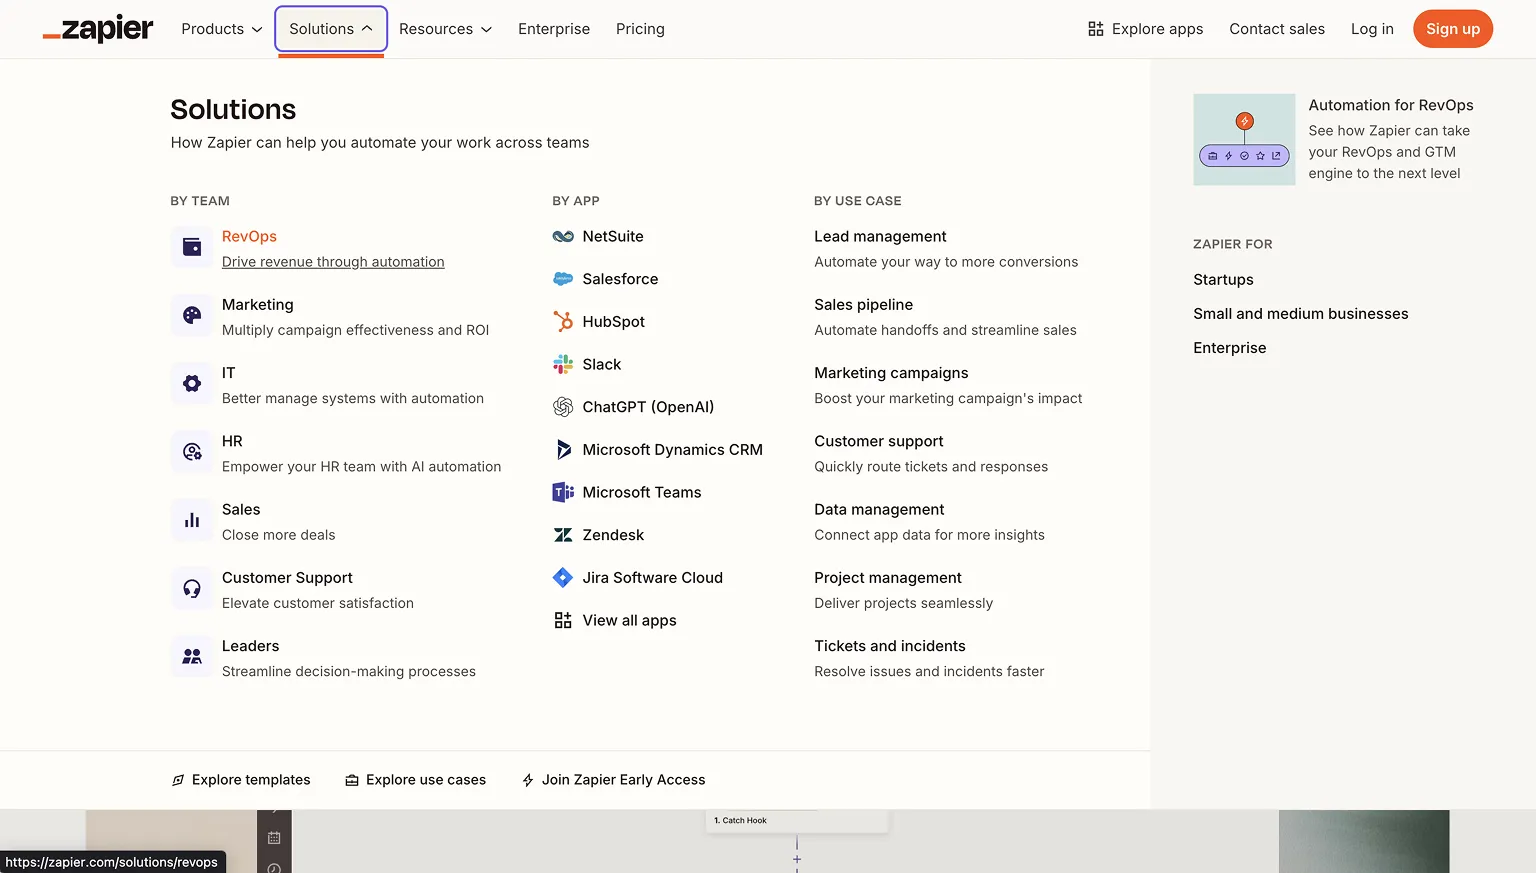Click the Marketing palette icon
Viewport: 1536px width, 873px height.
click(x=192, y=315)
